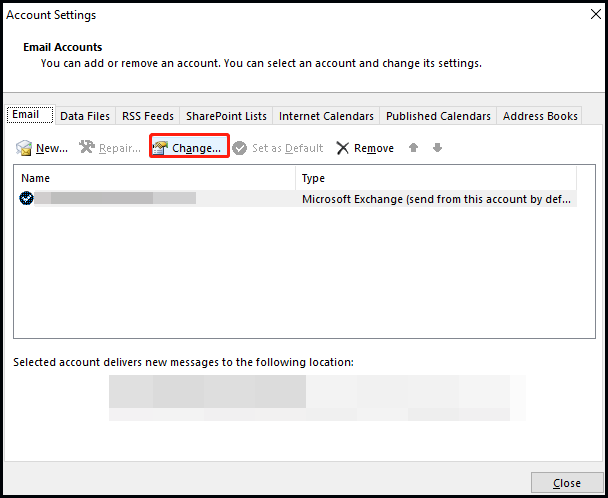This screenshot has width=608, height=498.
Task: Click the Set as Default checkmark icon
Action: (240, 148)
